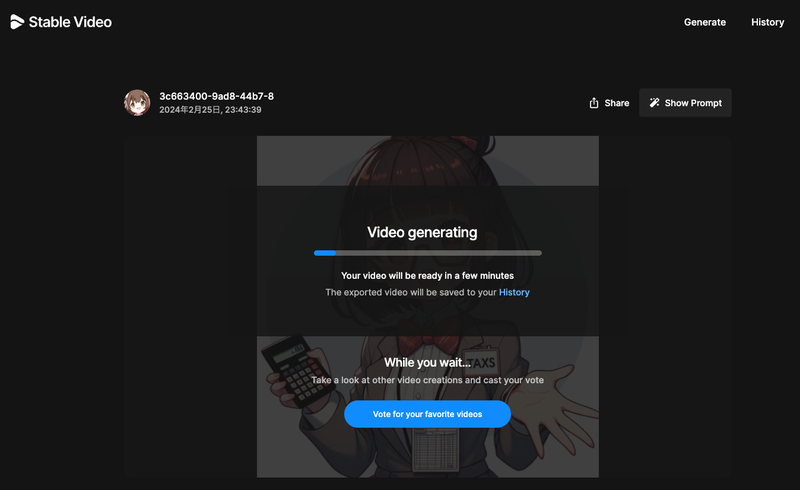The height and width of the screenshot is (490, 800).
Task: Click the user avatar thumbnail
Action: pos(137,103)
